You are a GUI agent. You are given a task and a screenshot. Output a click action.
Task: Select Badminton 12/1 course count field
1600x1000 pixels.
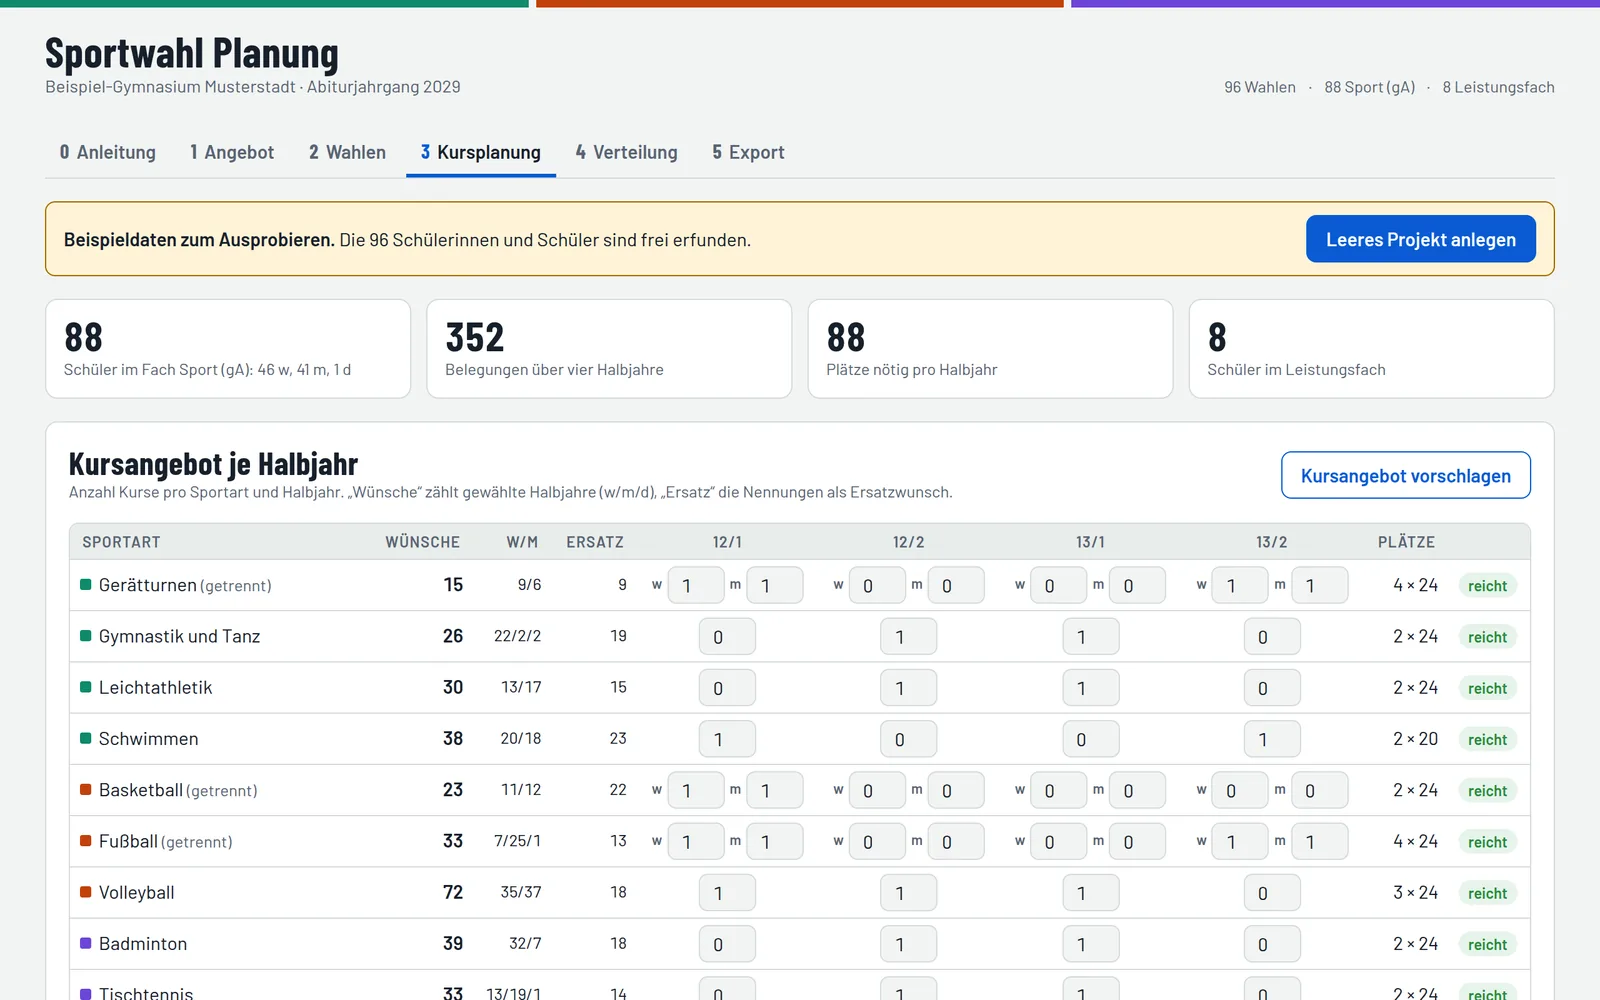[x=727, y=944]
